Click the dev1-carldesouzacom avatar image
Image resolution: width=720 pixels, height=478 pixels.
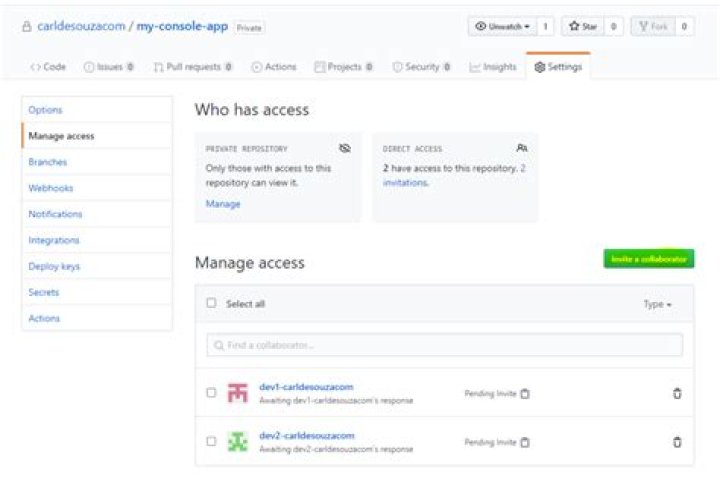(237, 393)
